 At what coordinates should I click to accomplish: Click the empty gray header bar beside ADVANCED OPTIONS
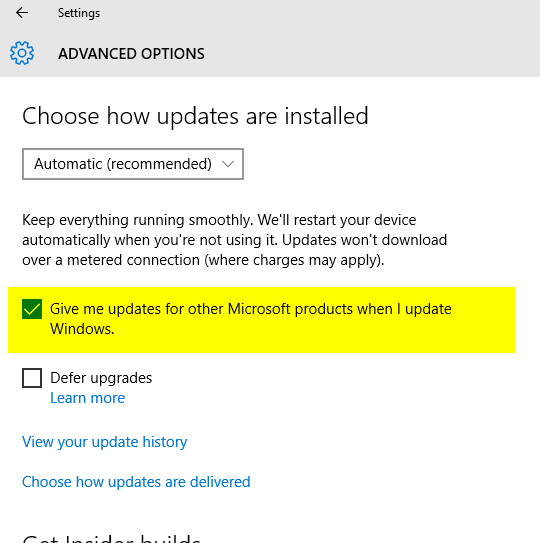pyautogui.click(x=371, y=54)
